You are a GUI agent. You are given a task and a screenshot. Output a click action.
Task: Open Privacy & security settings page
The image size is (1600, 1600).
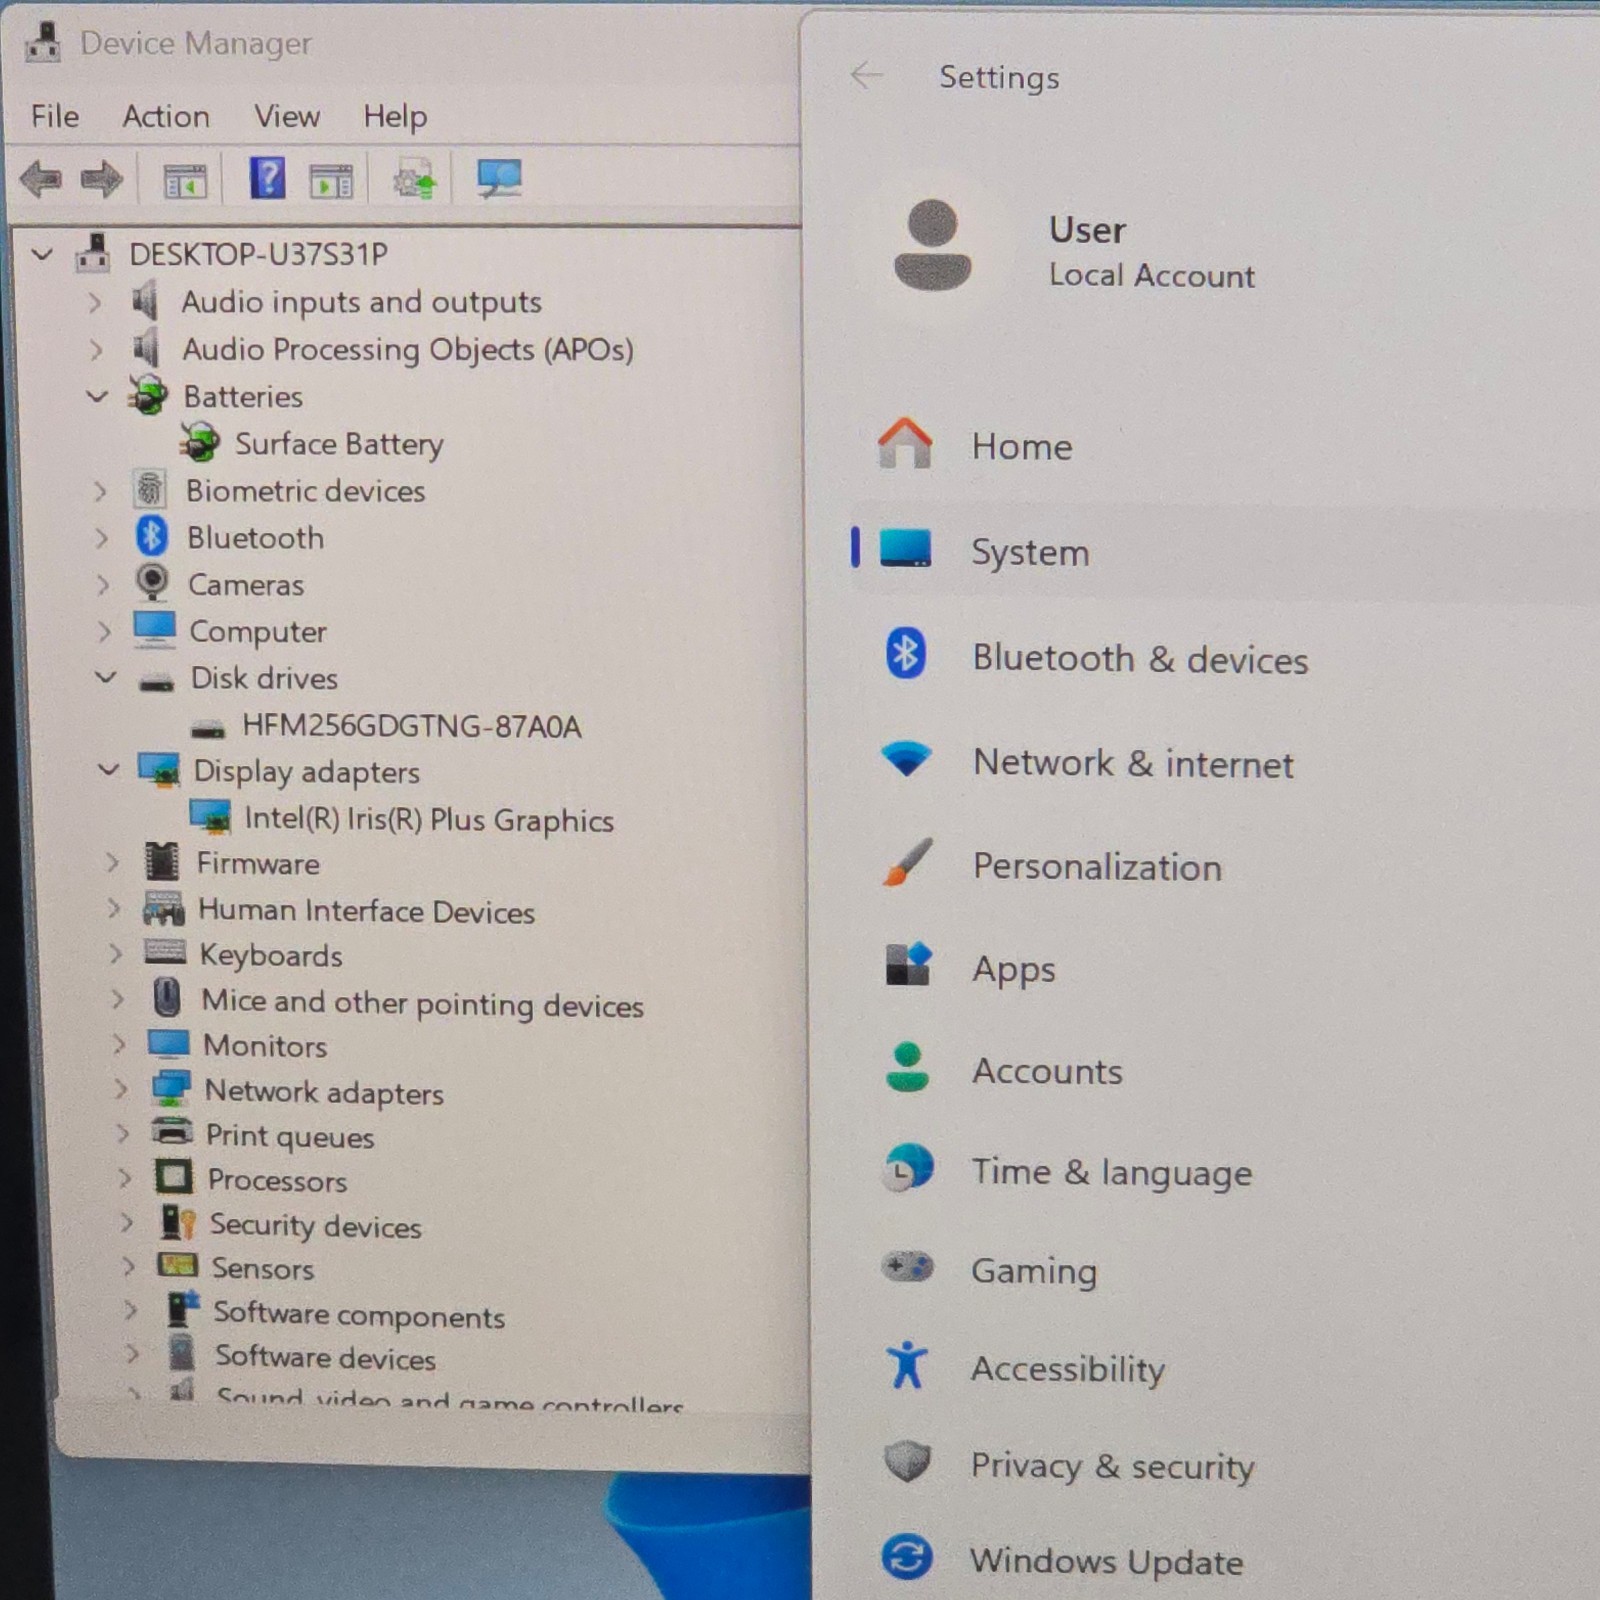coord(1112,1466)
